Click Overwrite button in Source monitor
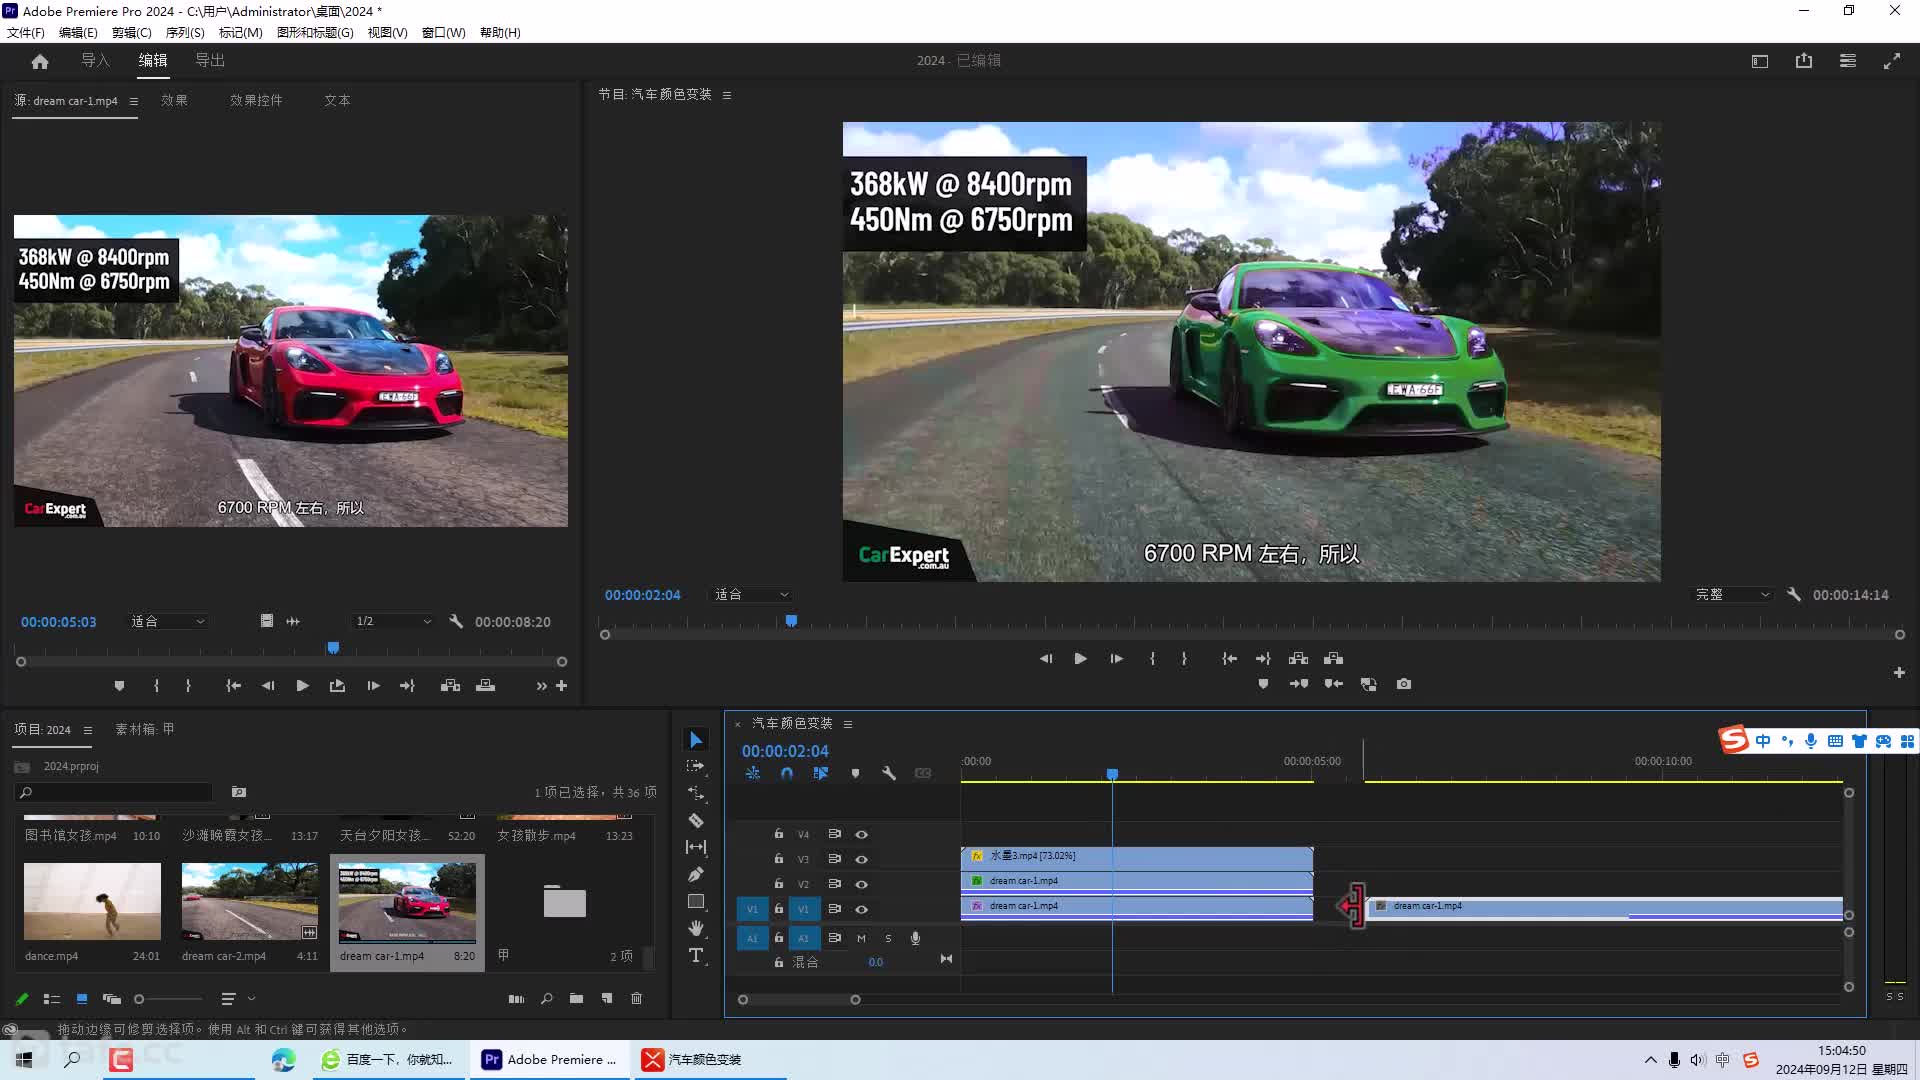The height and width of the screenshot is (1080, 1920). [485, 685]
